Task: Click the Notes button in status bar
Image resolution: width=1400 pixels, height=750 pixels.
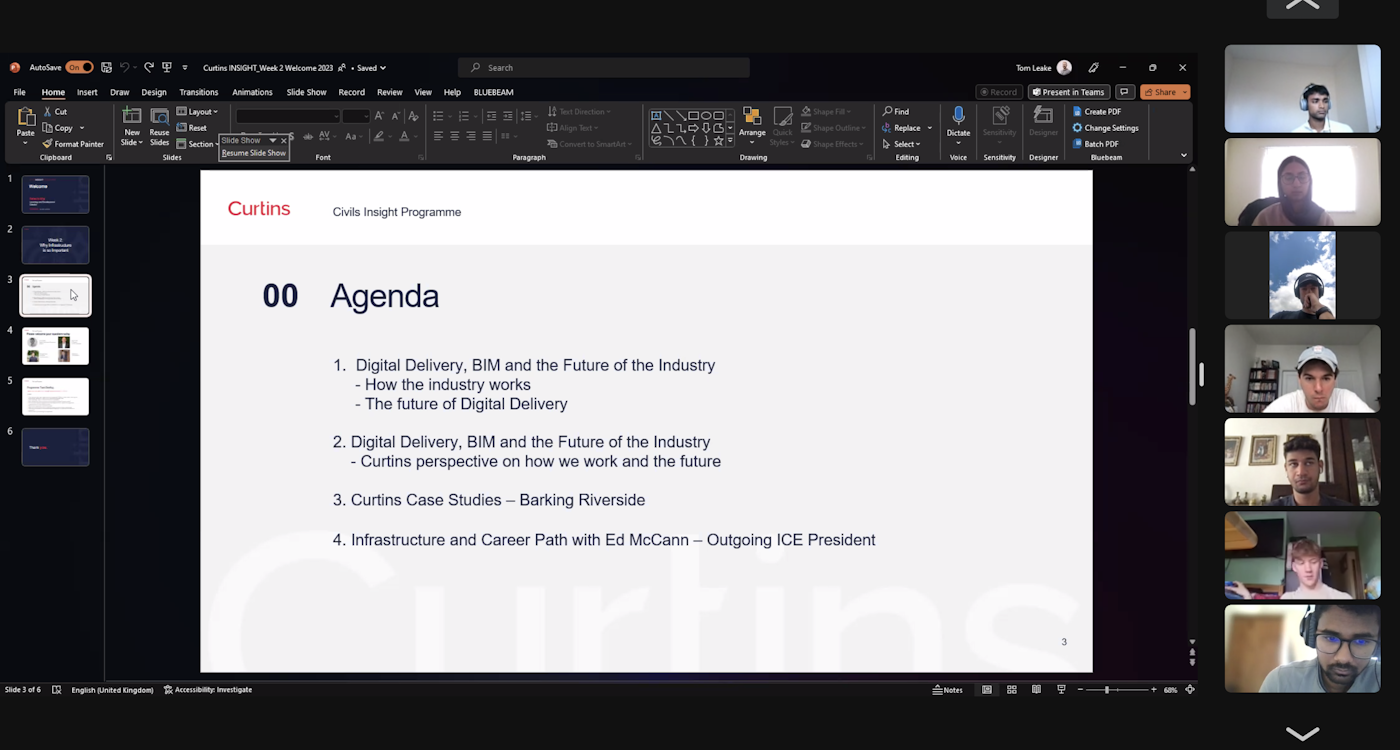Action: pos(948,690)
